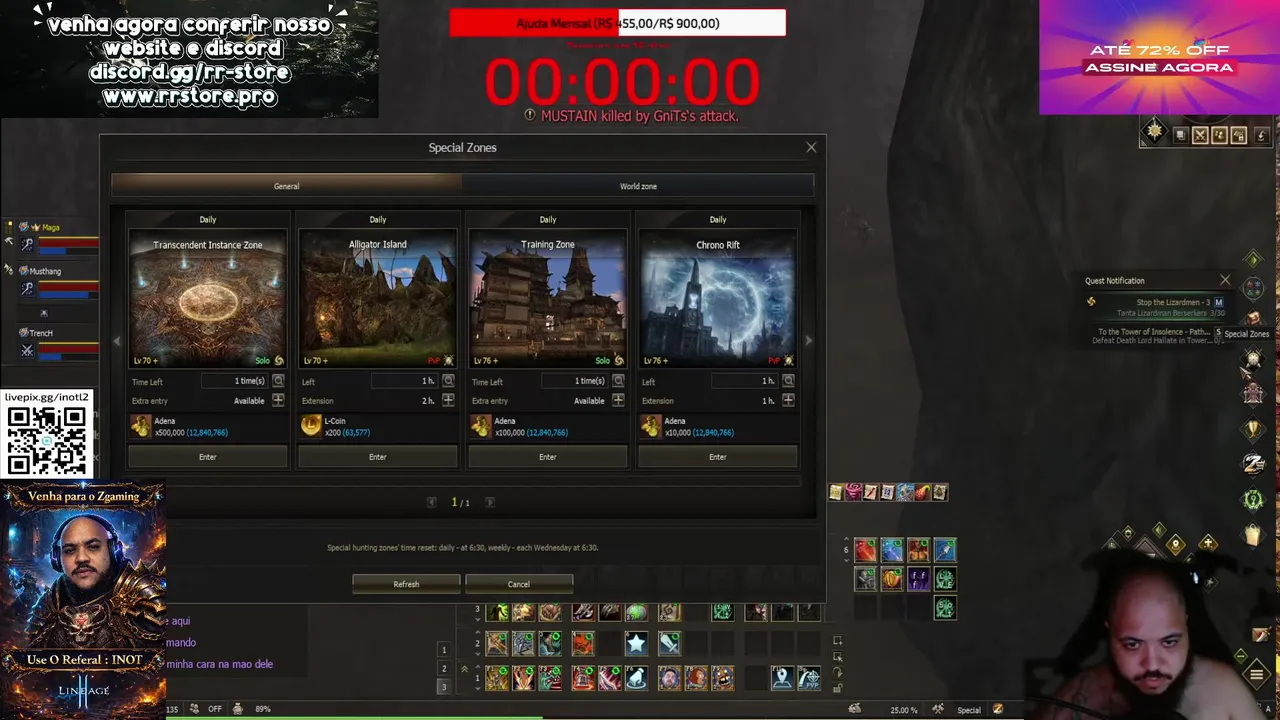Use purple ff skill in side panel

pyautogui.click(x=918, y=579)
